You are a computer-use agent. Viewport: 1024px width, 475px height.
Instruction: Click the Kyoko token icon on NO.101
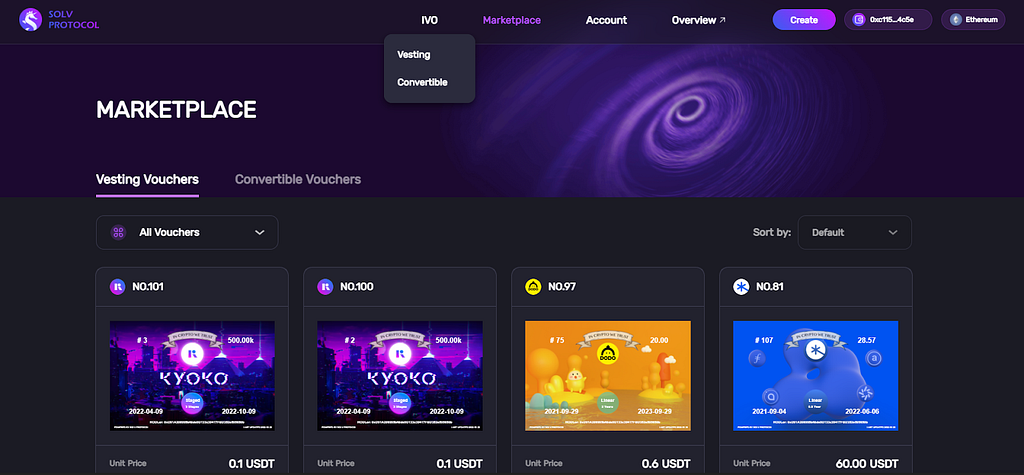click(x=118, y=287)
